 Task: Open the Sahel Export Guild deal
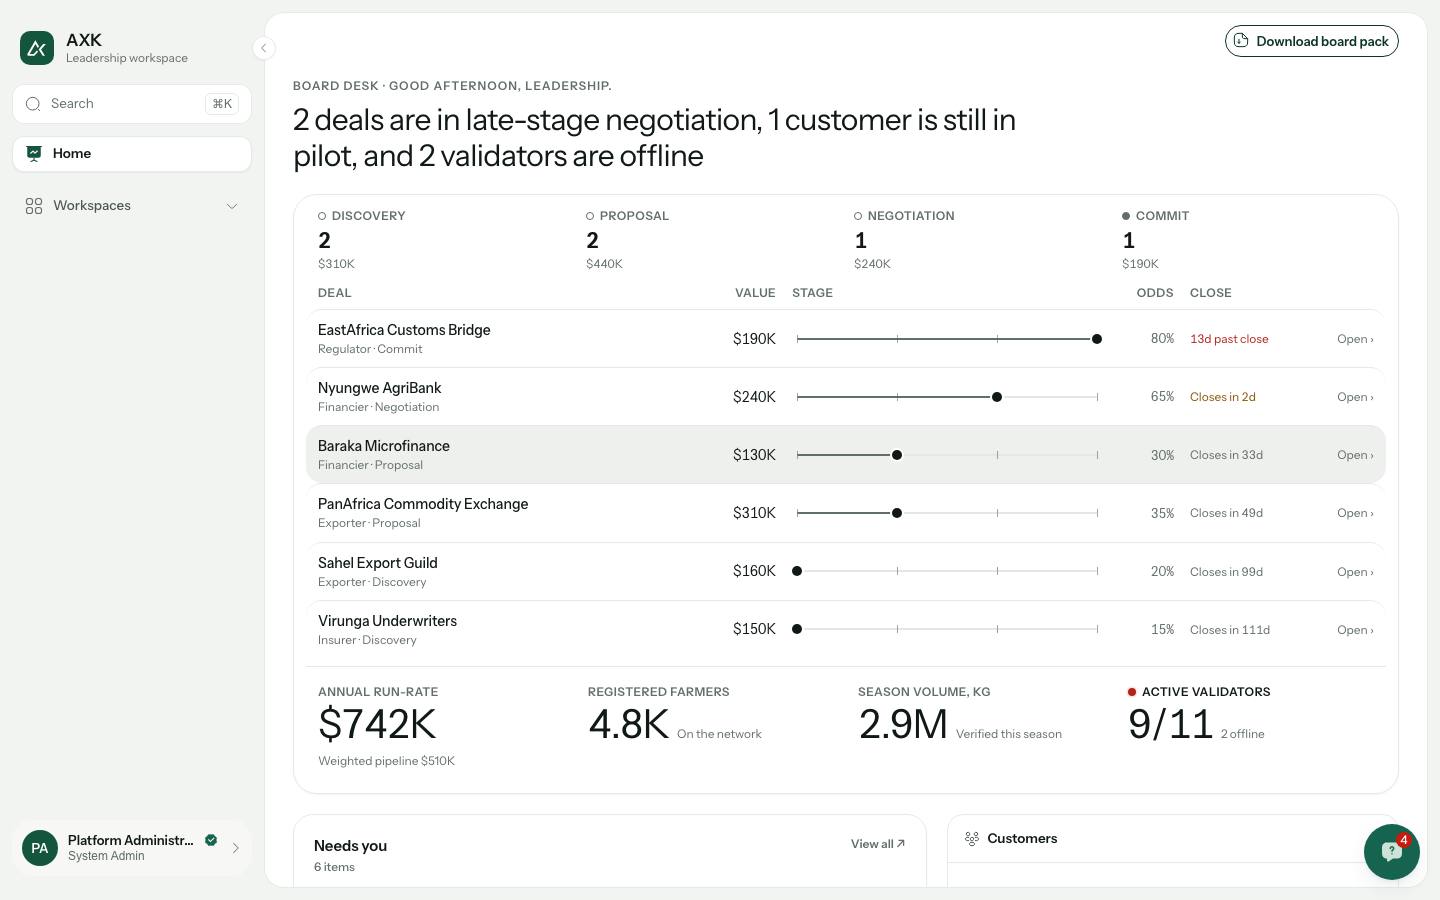pyautogui.click(x=1355, y=572)
